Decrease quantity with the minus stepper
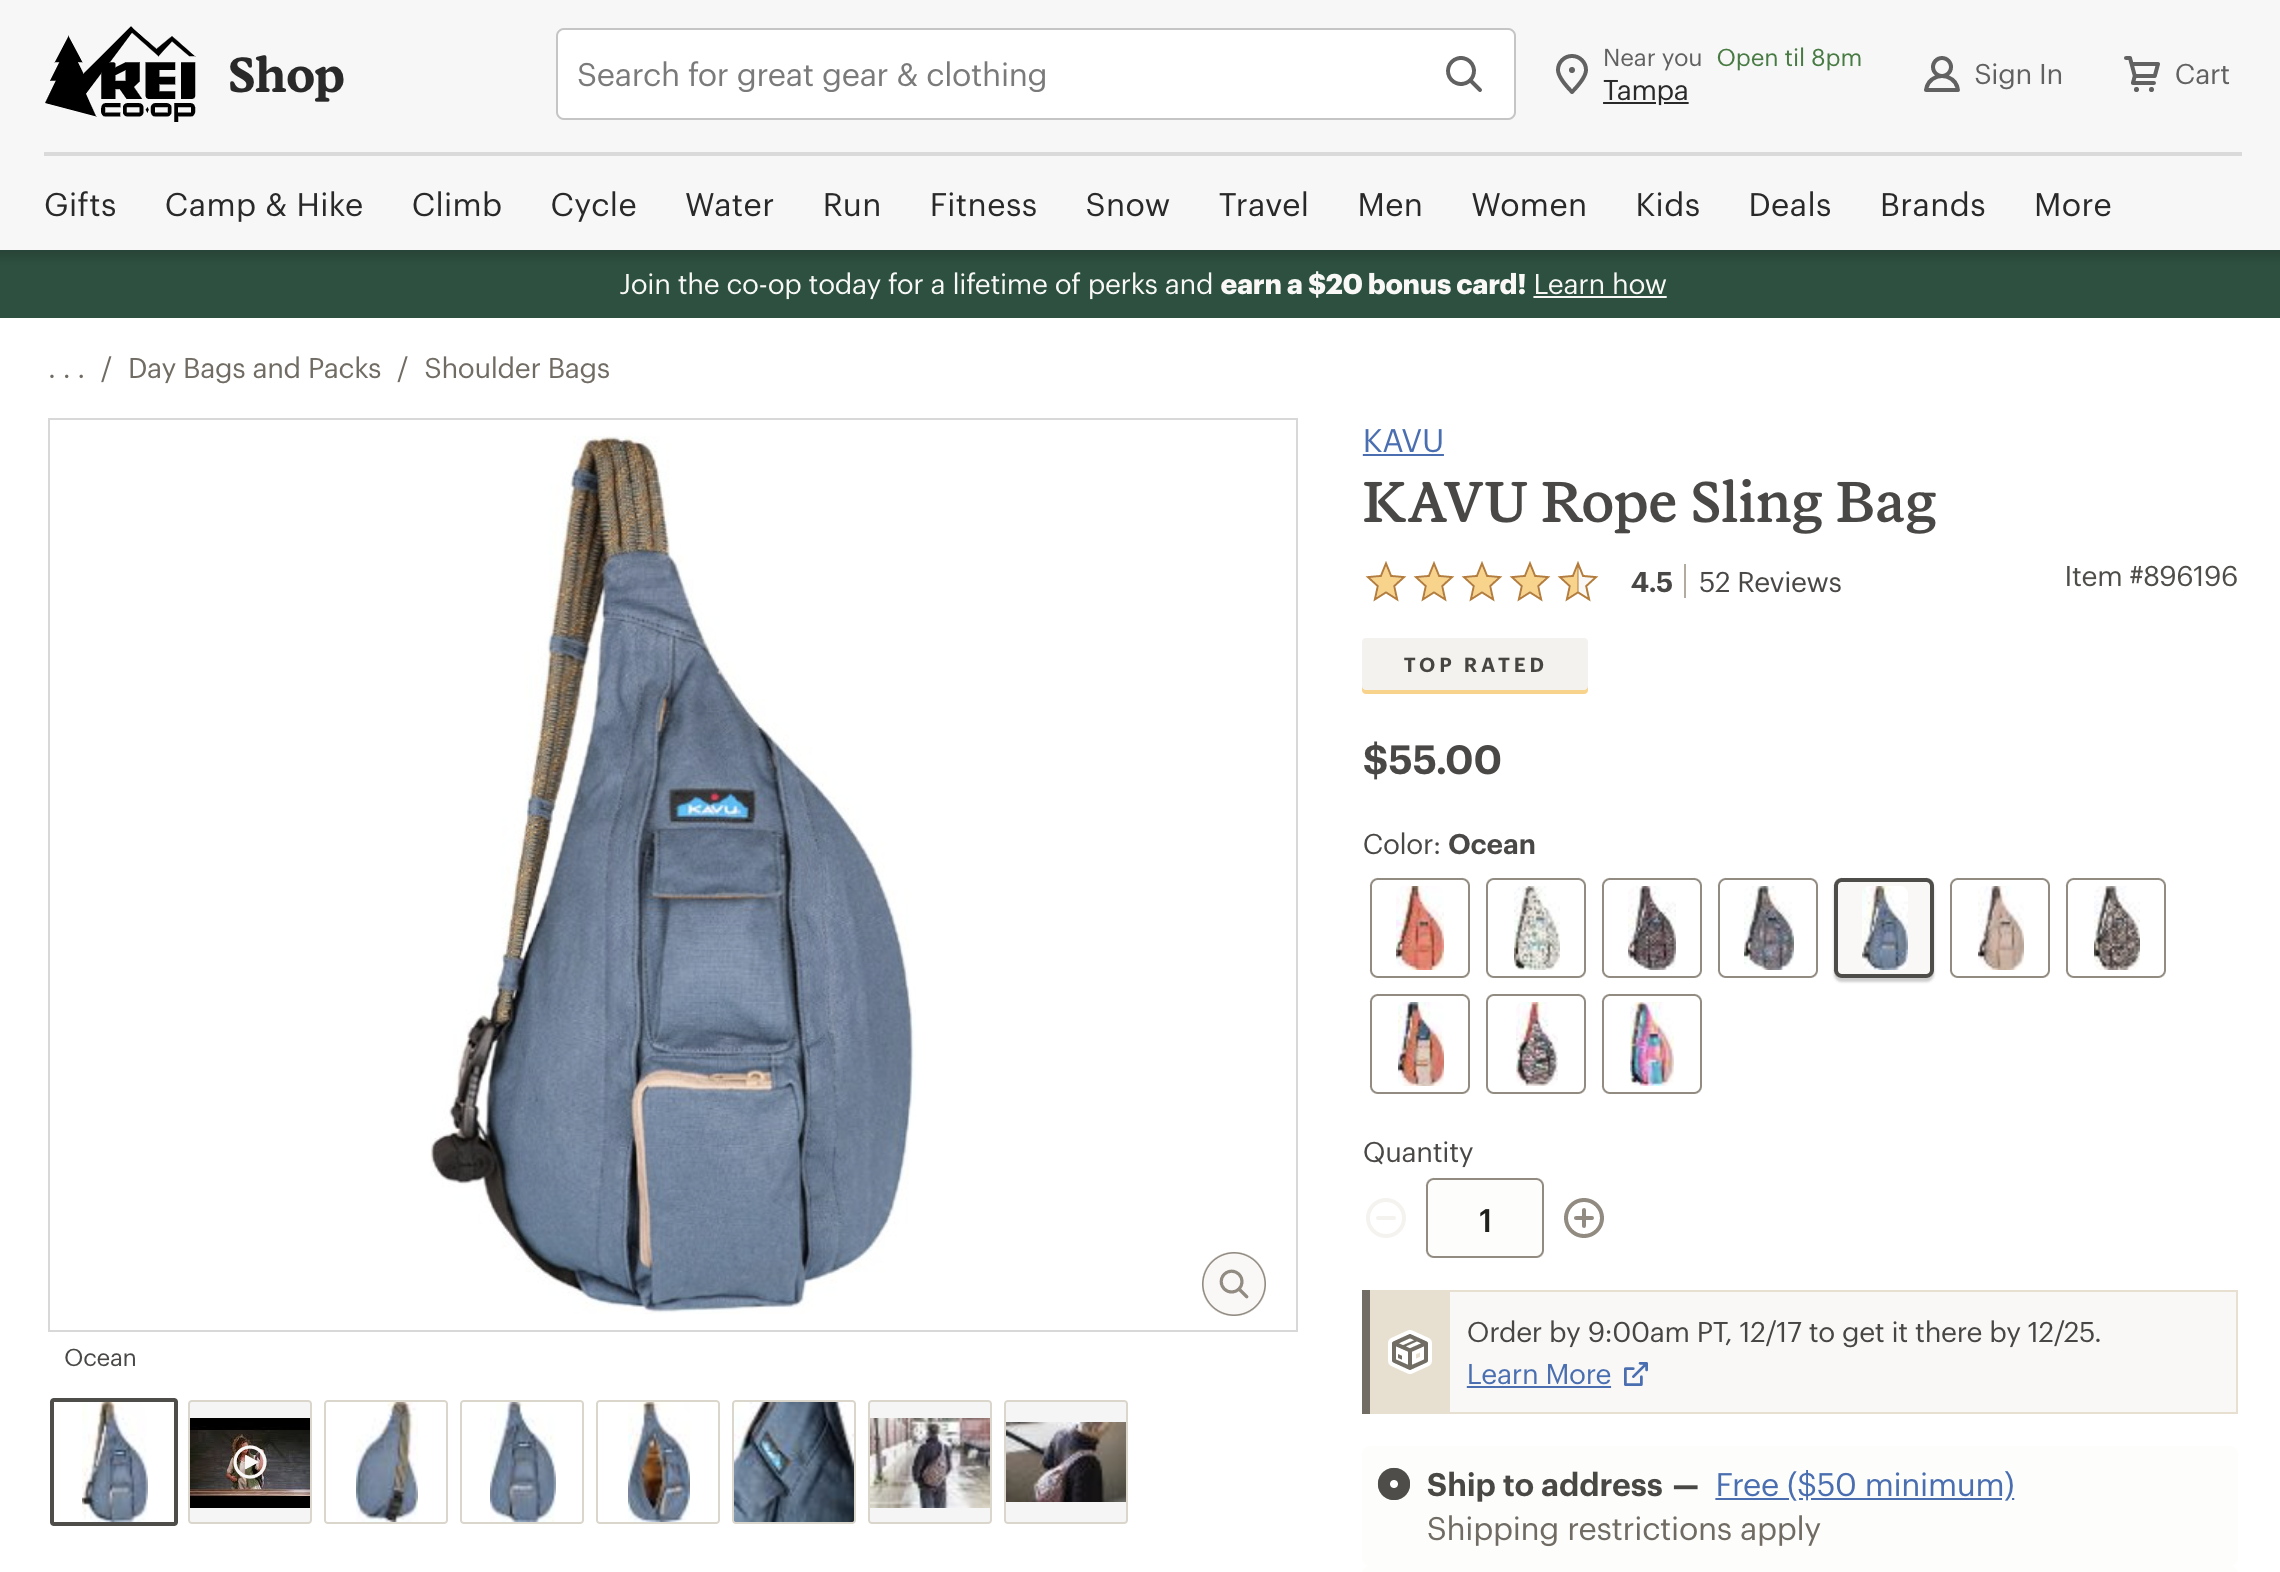The height and width of the screenshot is (1572, 2280). (x=1385, y=1219)
